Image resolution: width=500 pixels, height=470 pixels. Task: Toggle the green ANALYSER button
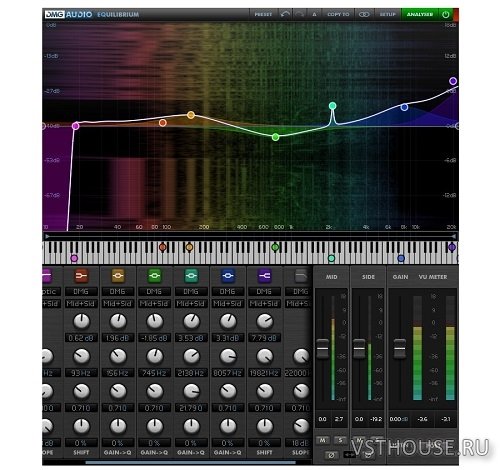point(420,14)
